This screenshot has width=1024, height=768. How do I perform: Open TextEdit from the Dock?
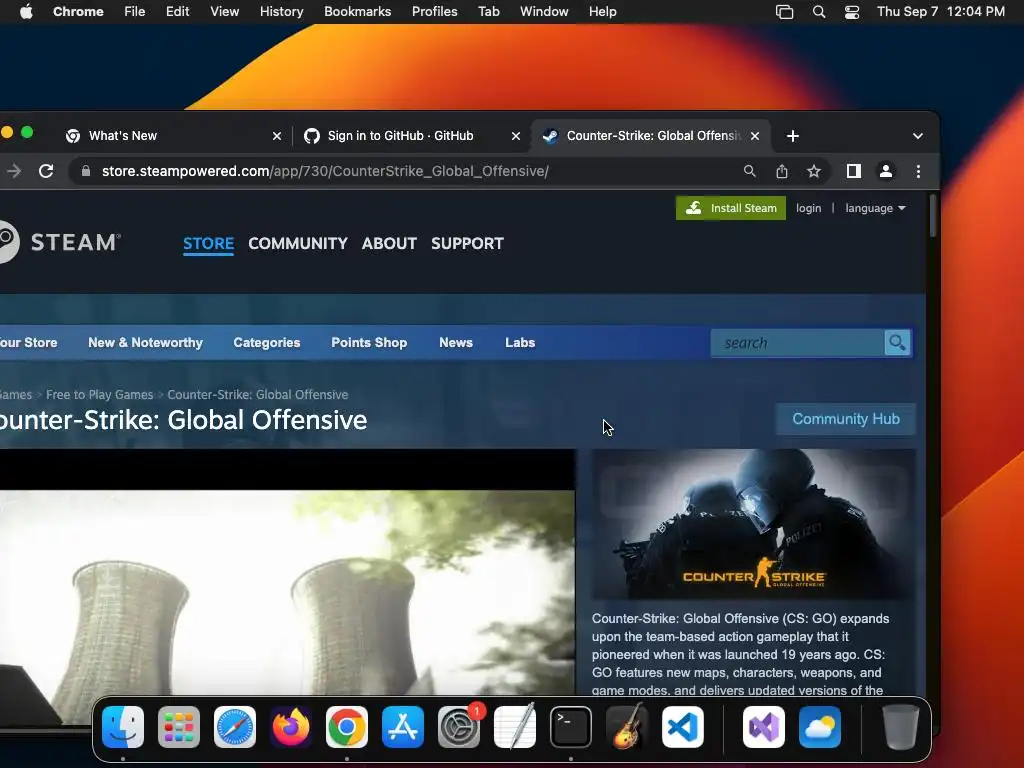(515, 727)
